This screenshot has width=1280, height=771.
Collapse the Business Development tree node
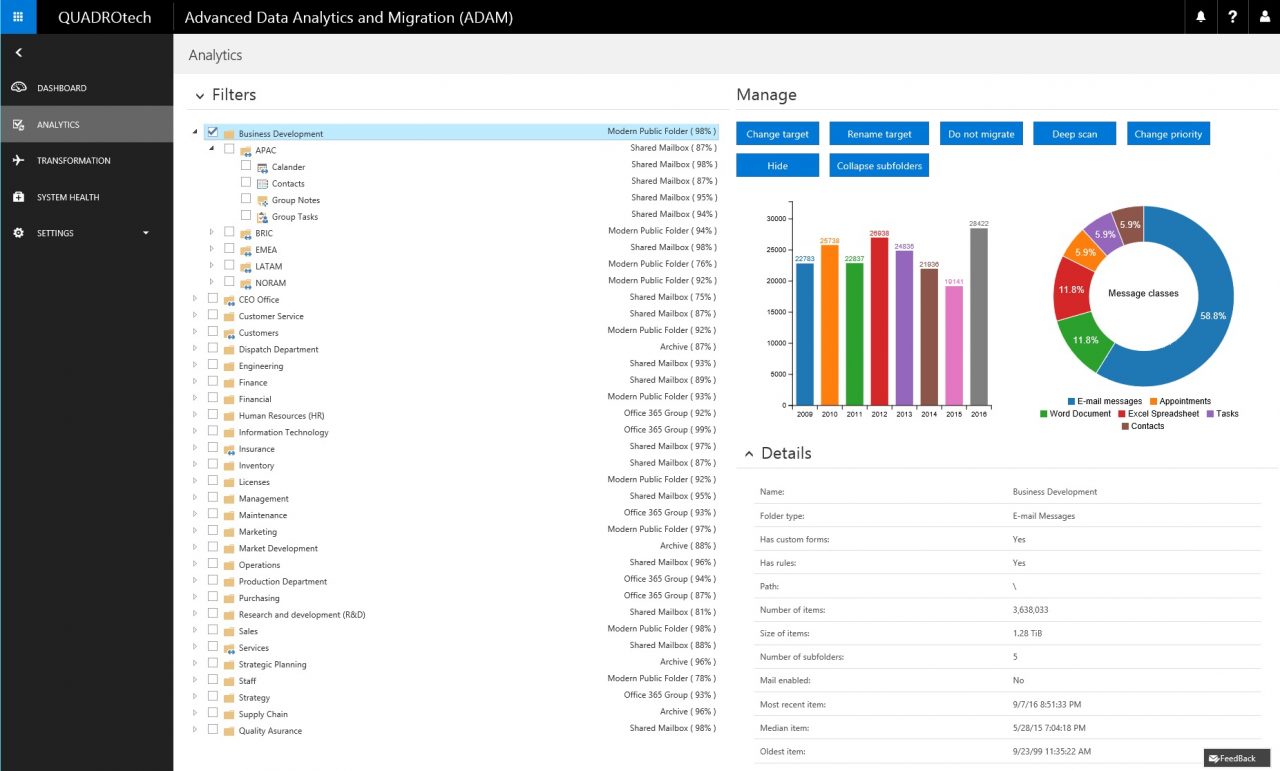coord(195,133)
